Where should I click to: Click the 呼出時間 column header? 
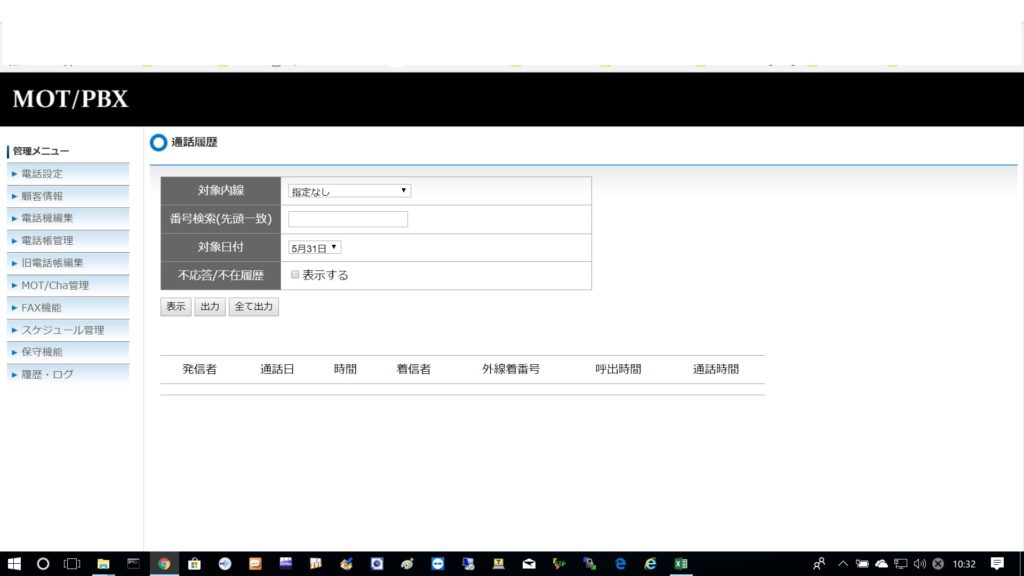coord(618,369)
